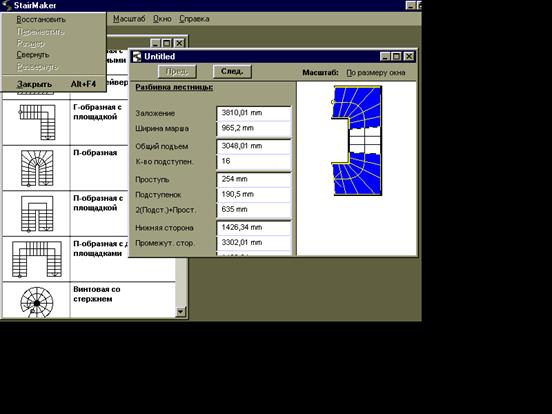Click the К-во подступен. field

point(254,162)
